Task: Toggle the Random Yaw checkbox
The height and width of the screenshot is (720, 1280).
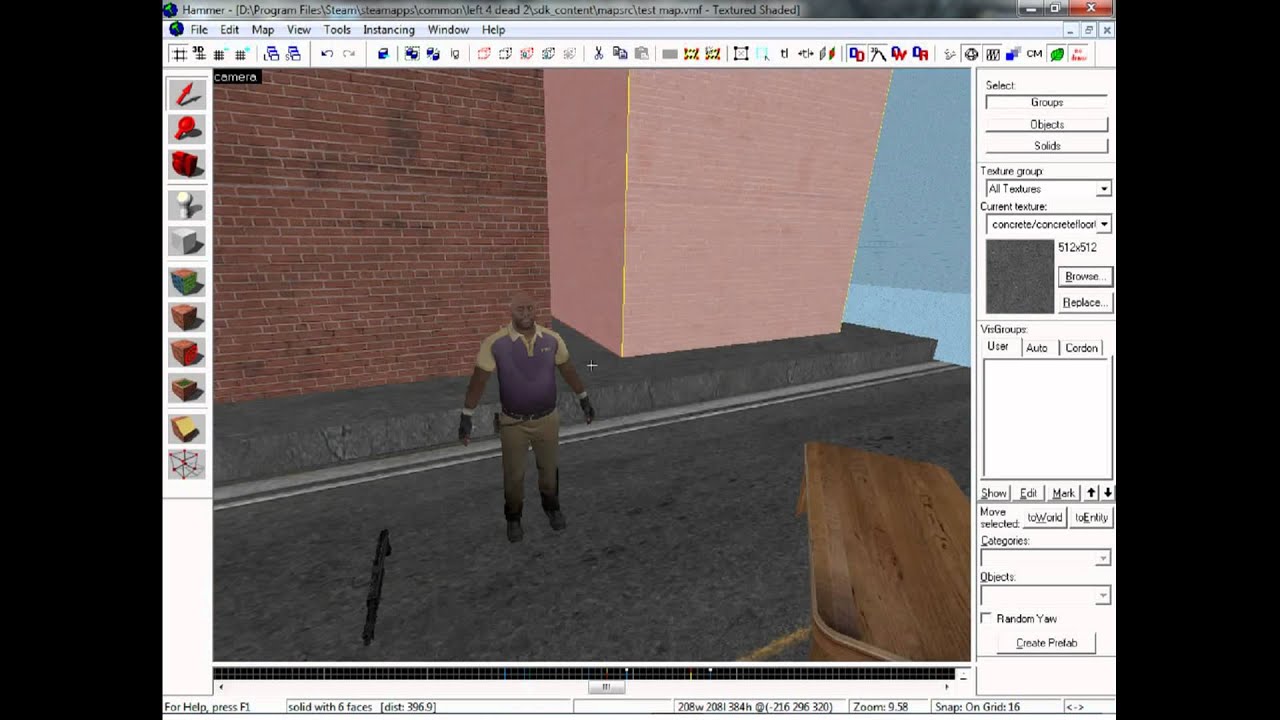Action: [x=987, y=618]
